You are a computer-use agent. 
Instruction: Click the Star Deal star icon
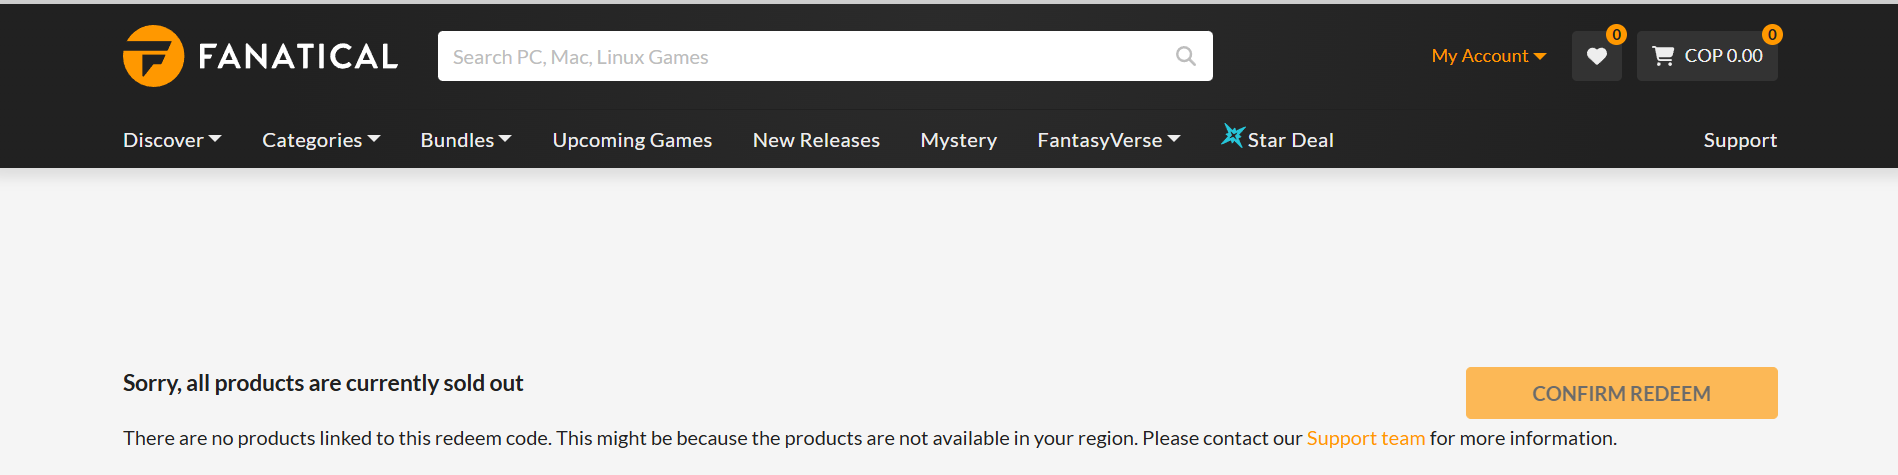(x=1233, y=136)
